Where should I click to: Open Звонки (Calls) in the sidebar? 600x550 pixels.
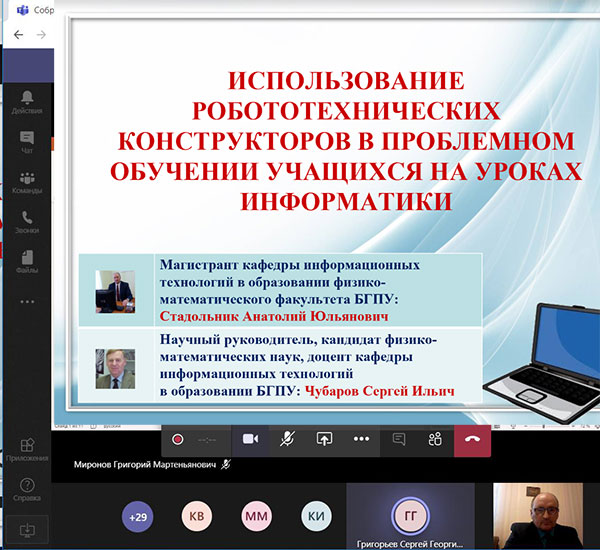(26, 221)
